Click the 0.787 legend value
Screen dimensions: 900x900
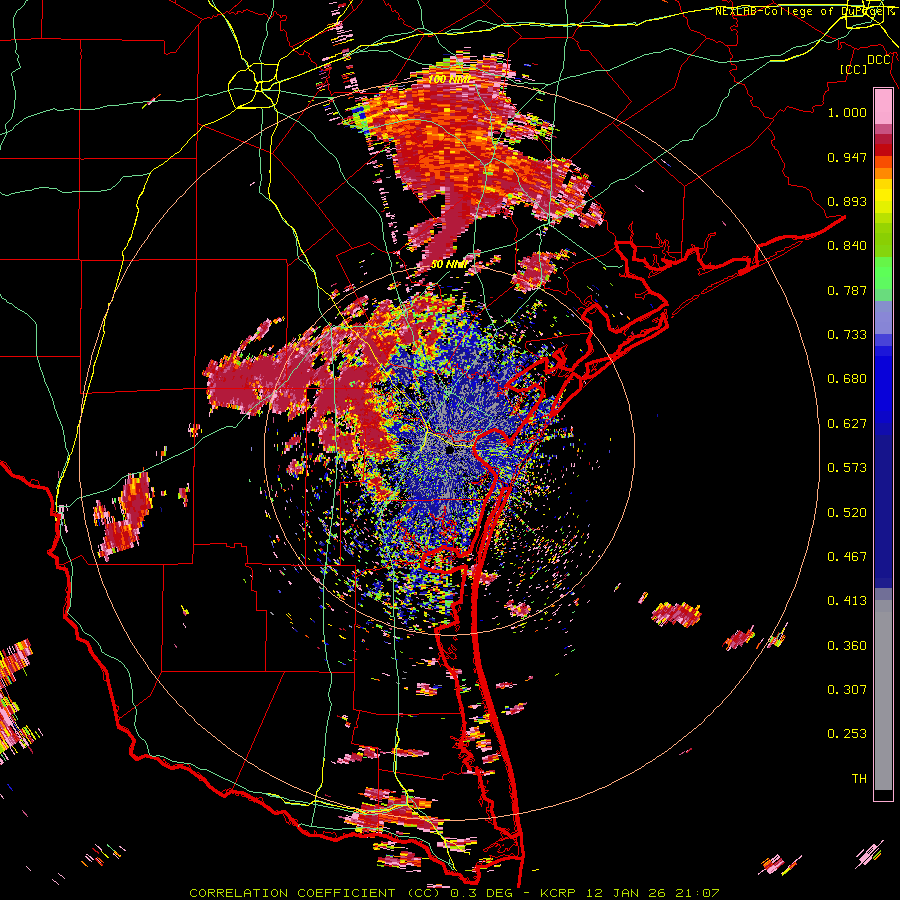point(847,290)
